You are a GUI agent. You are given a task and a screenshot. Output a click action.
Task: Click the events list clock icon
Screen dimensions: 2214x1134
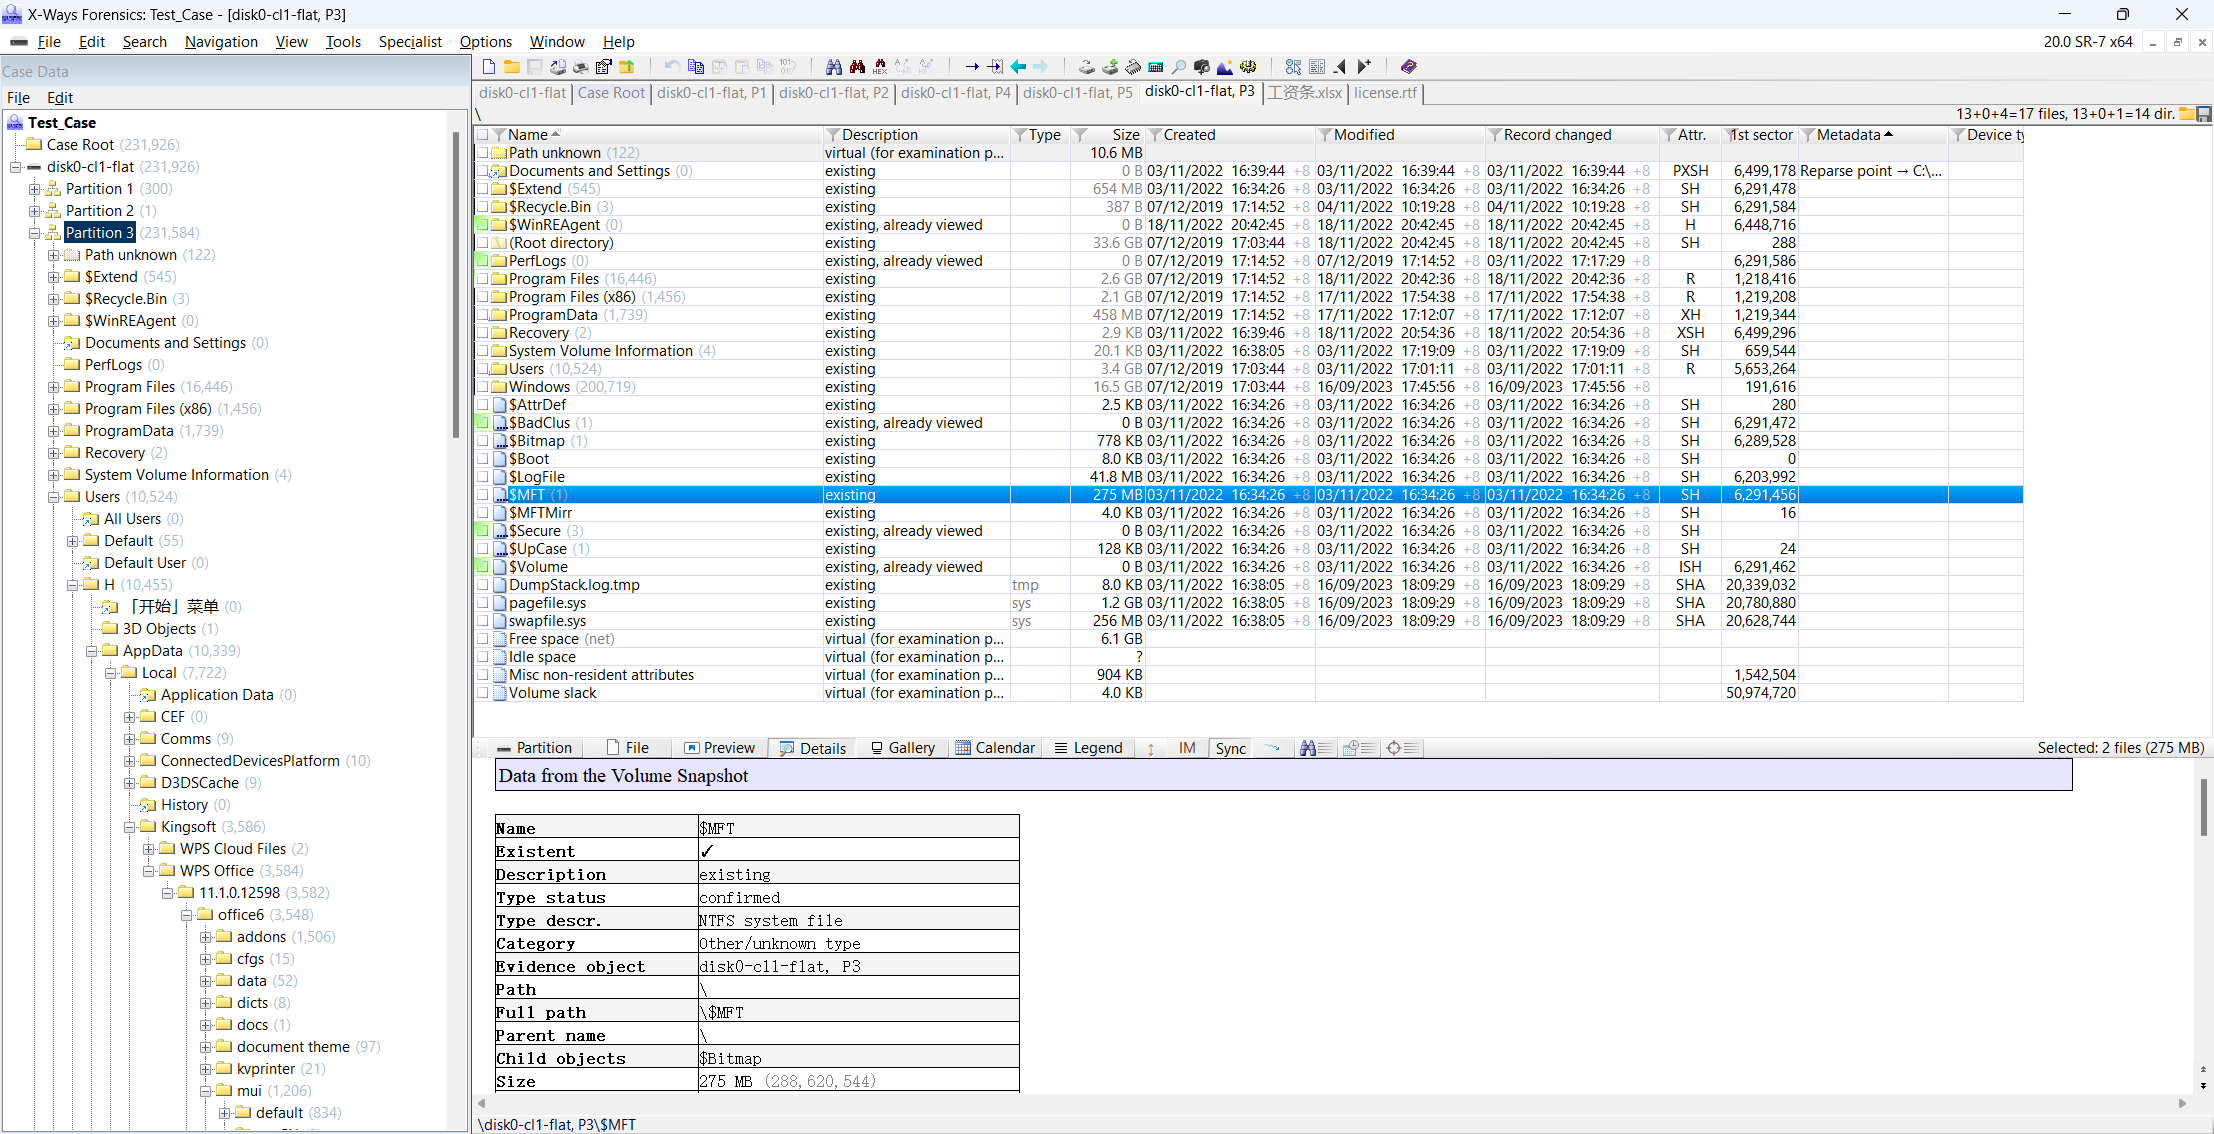tap(1359, 748)
